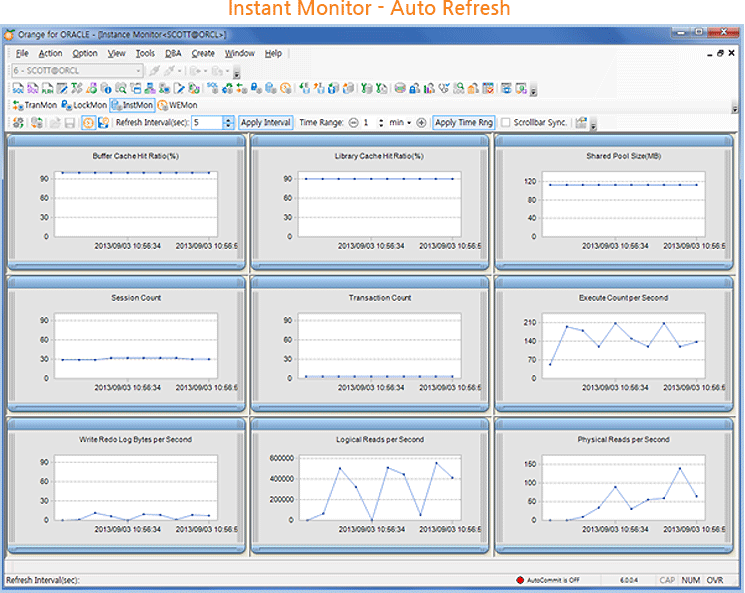This screenshot has height=593, width=745.
Task: Open the Window menu
Action: click(x=239, y=53)
